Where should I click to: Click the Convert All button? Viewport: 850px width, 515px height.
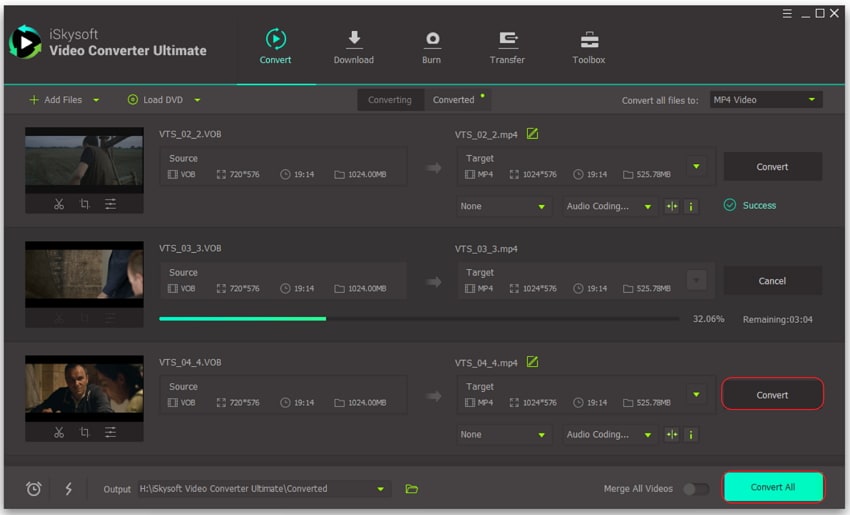(773, 487)
